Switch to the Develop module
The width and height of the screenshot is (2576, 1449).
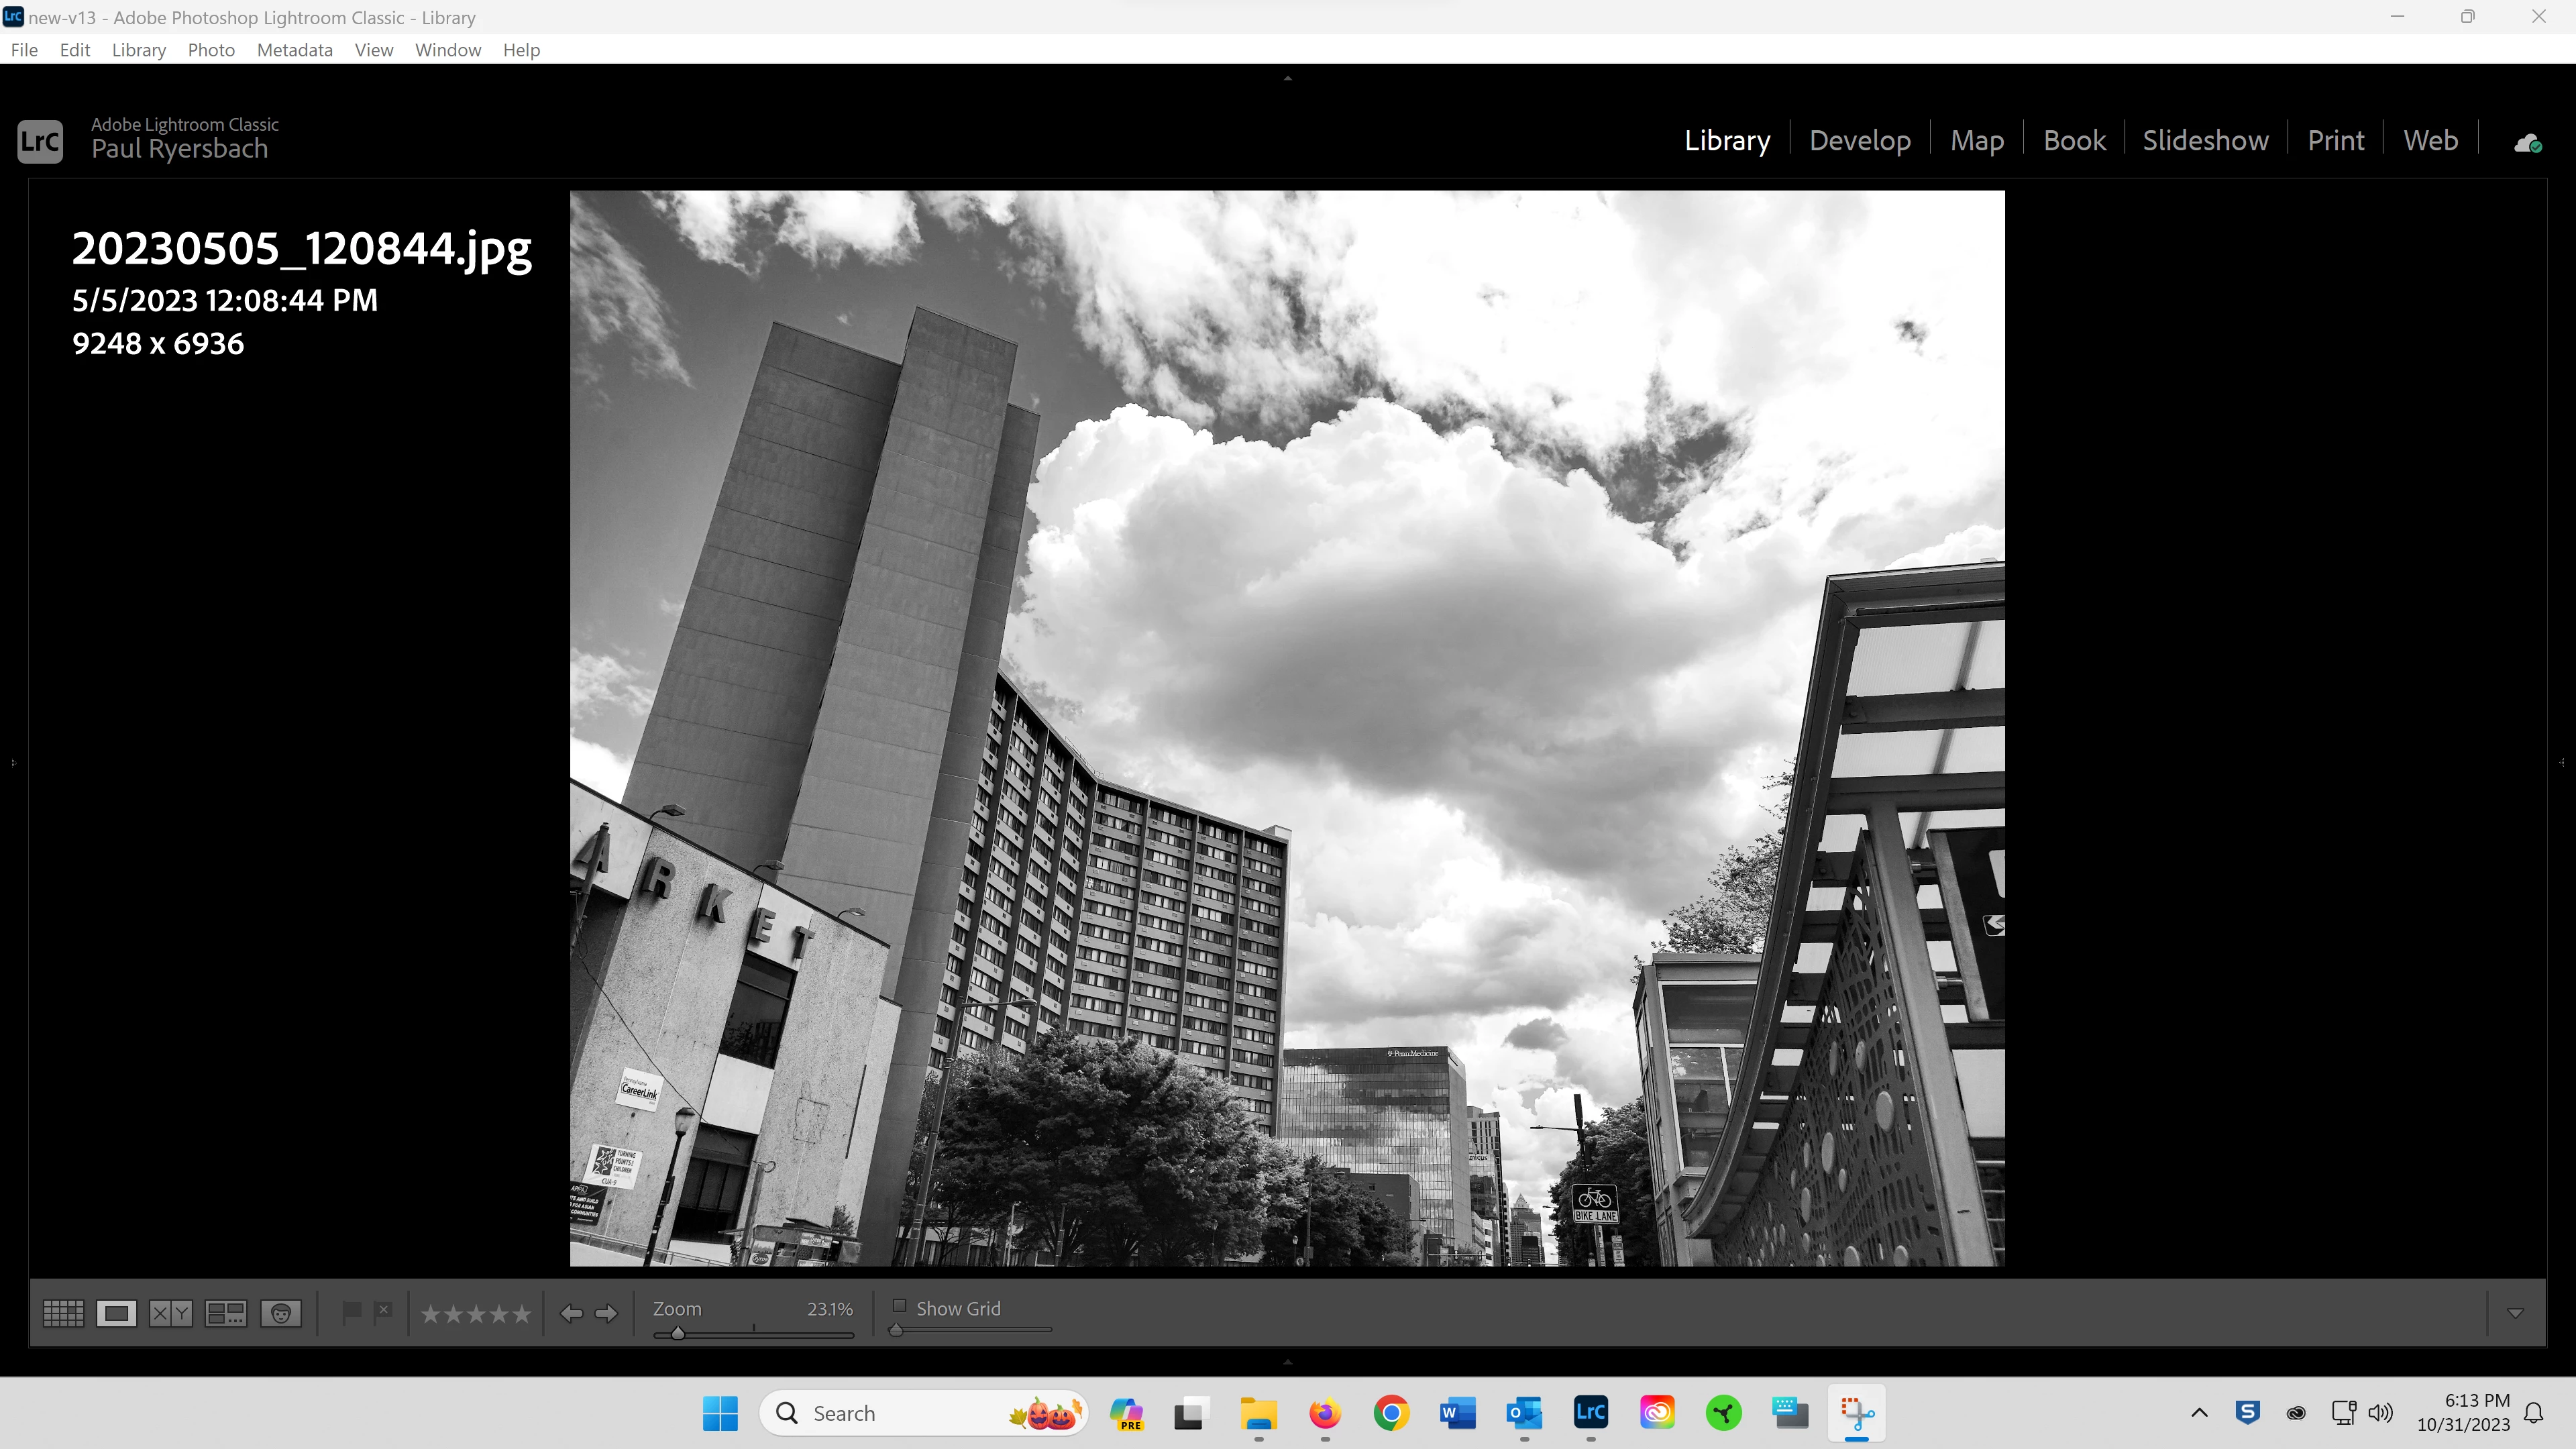coord(1859,140)
